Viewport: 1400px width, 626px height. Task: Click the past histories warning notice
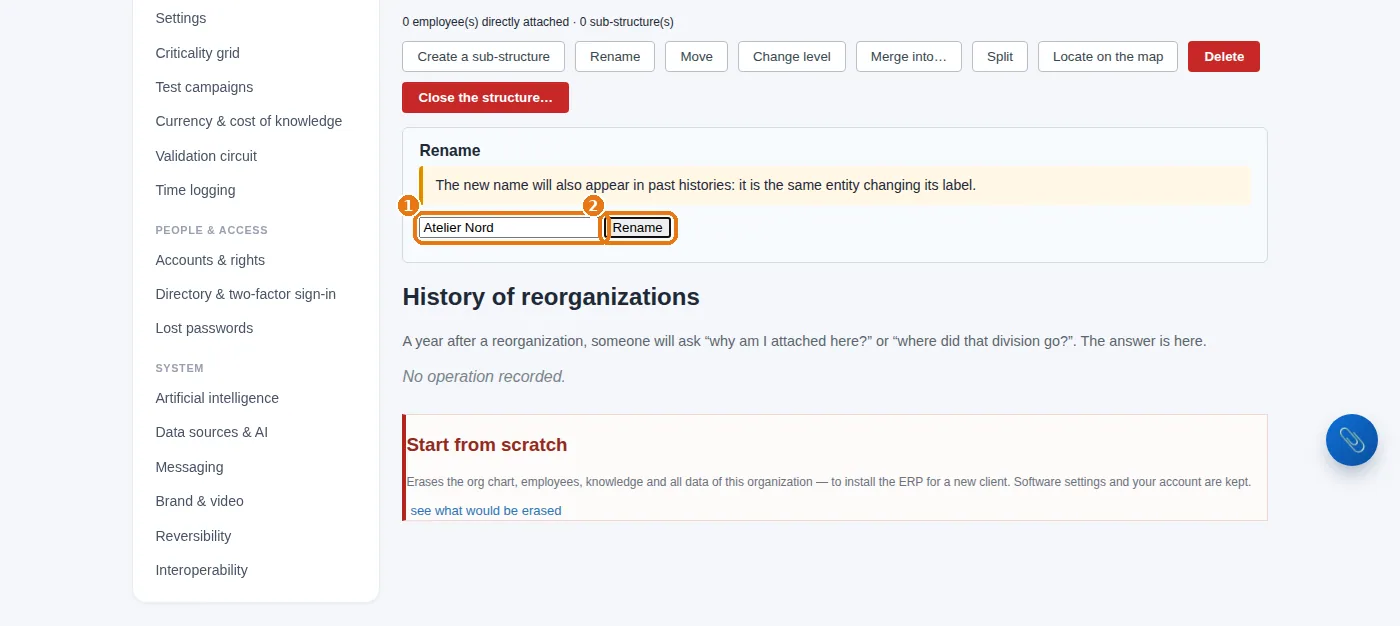pos(835,185)
